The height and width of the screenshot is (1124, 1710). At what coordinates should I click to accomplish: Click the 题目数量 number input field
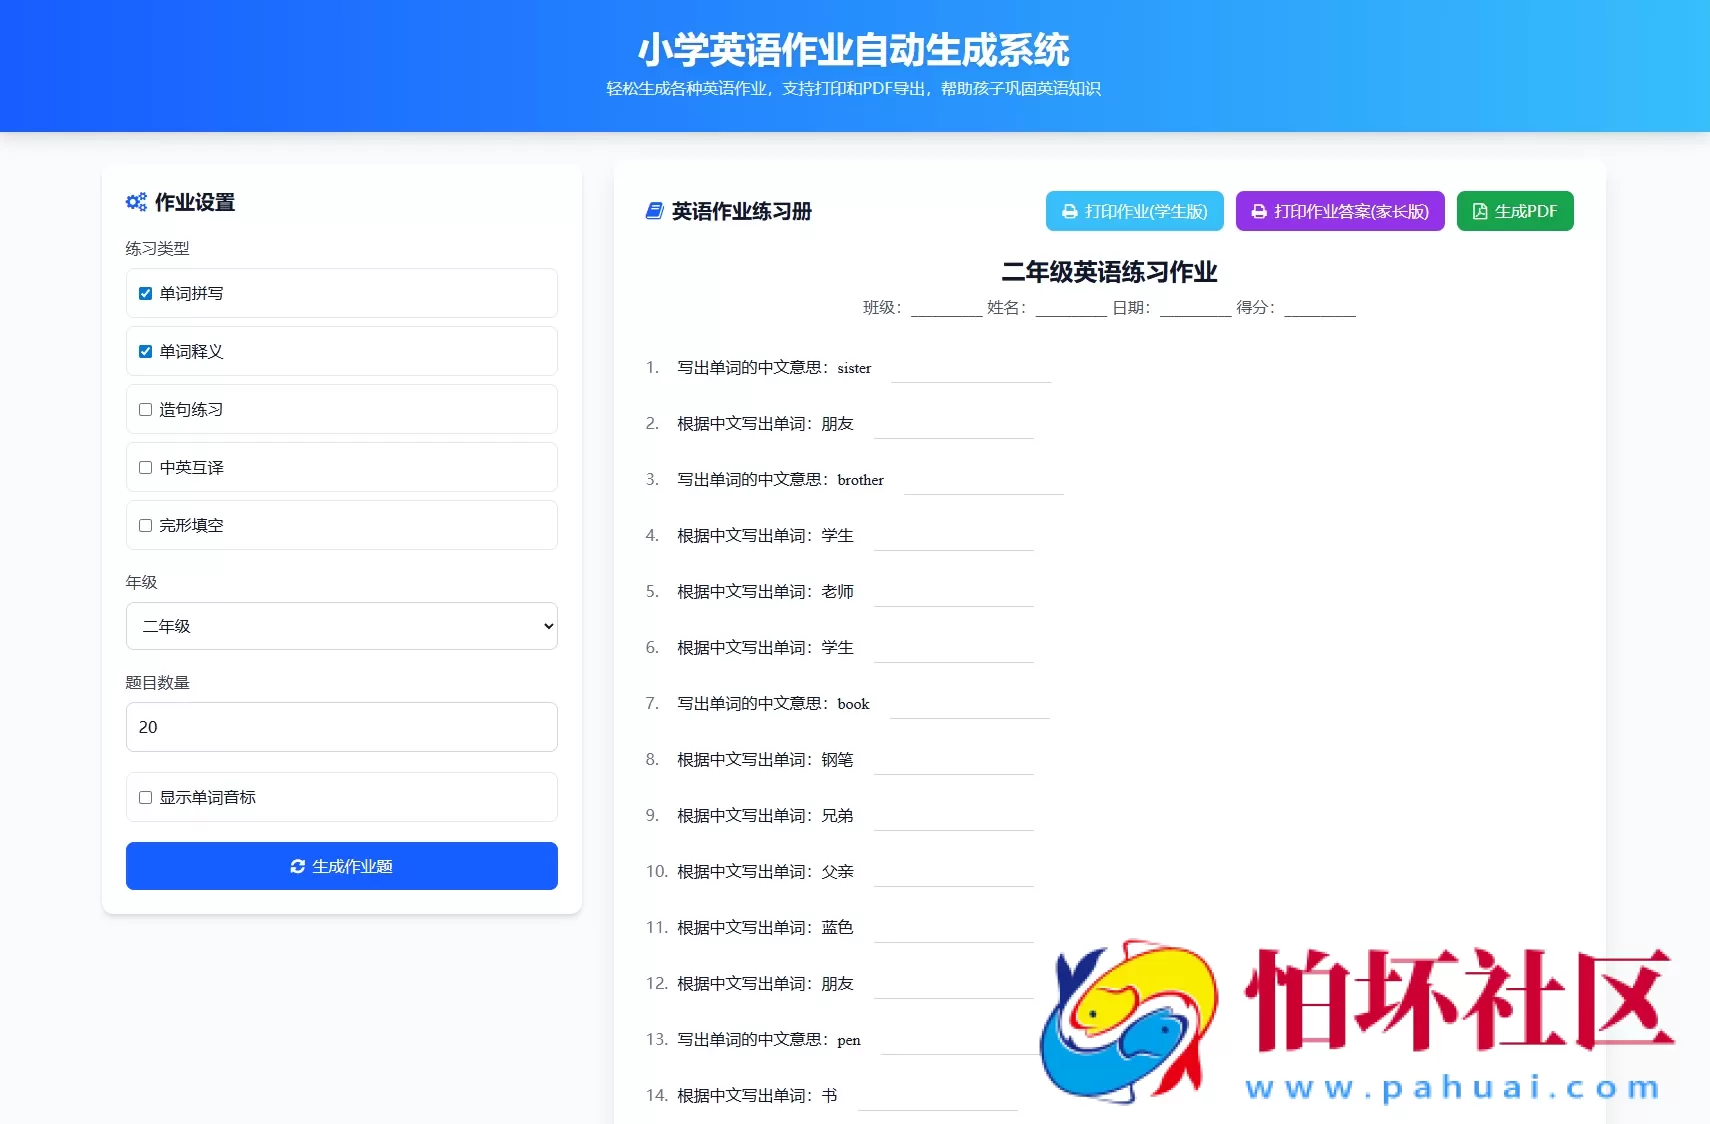(x=341, y=727)
